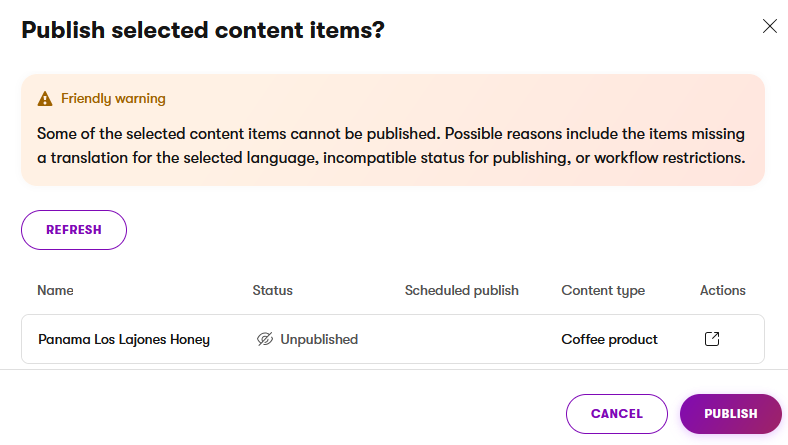Open Panama Los Lajones Honey in new tab
The width and height of the screenshot is (788, 445).
click(712, 339)
